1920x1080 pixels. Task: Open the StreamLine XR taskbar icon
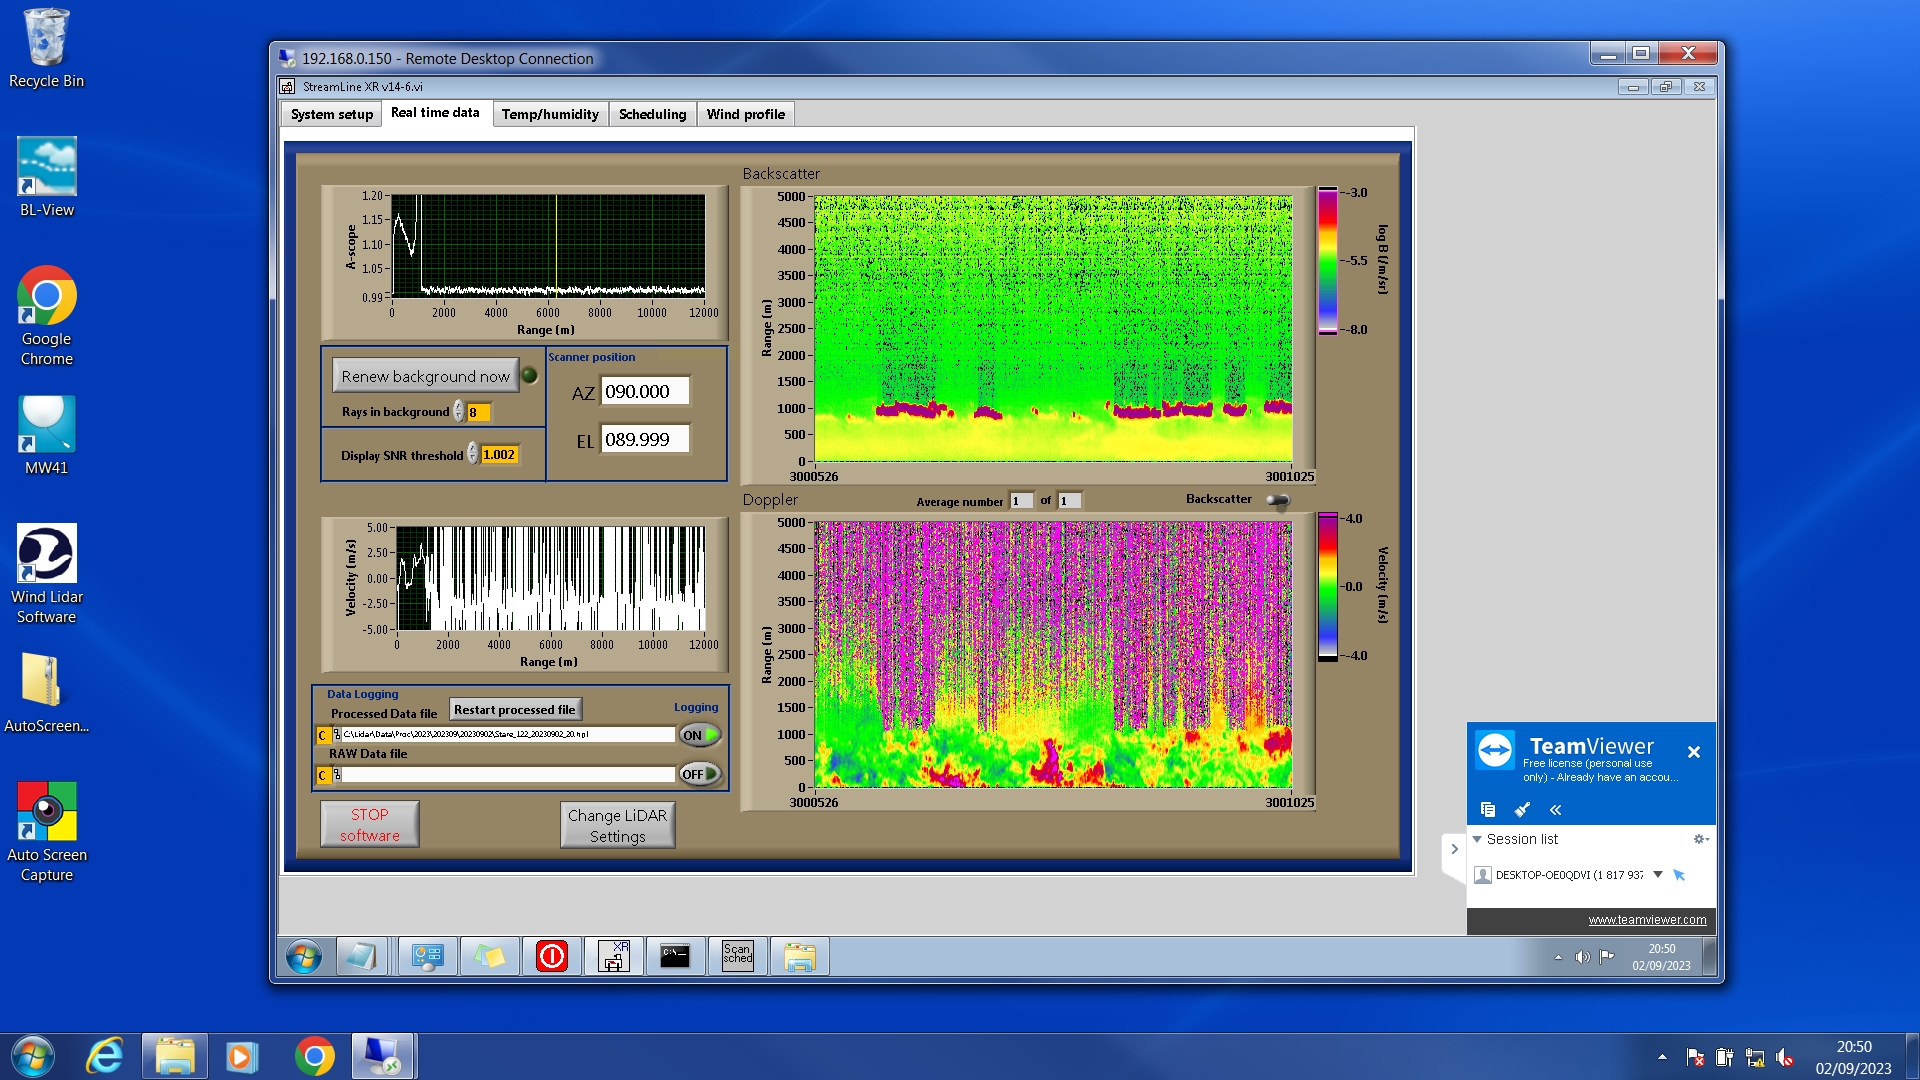pos(613,957)
